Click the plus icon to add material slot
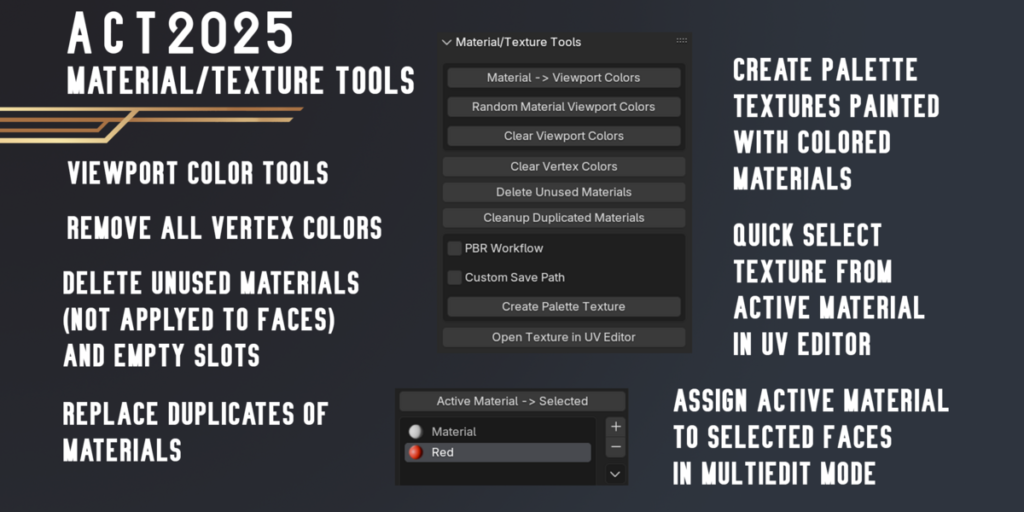This screenshot has height=512, width=1024. (616, 426)
